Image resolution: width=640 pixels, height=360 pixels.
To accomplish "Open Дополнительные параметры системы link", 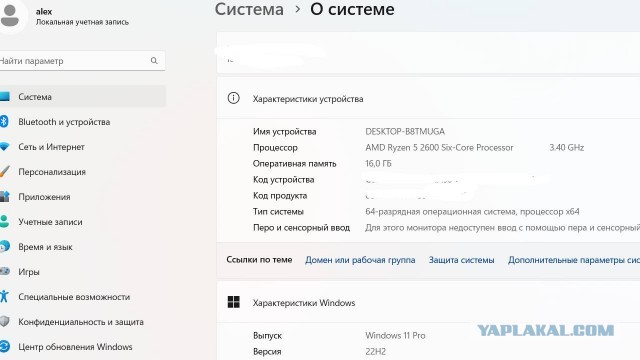I will [x=574, y=260].
